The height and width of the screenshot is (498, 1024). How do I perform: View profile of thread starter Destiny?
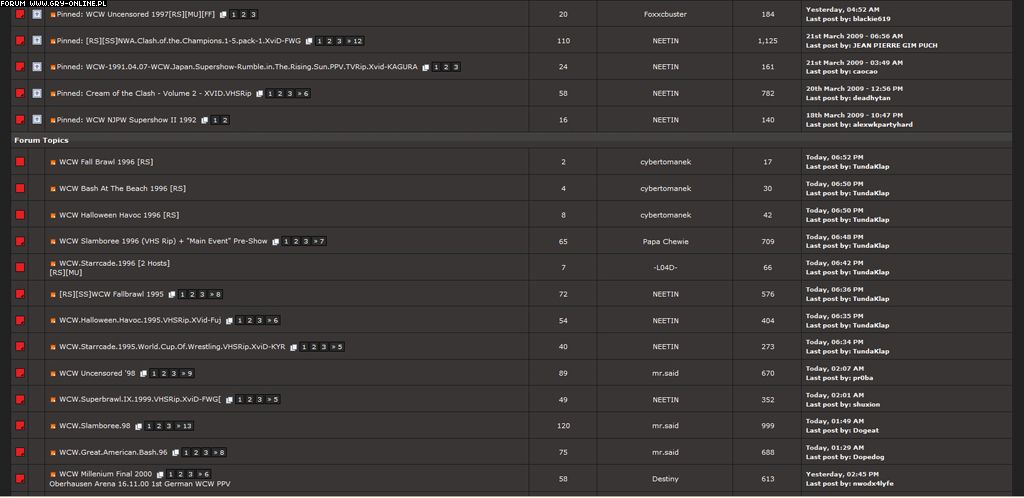(x=665, y=479)
